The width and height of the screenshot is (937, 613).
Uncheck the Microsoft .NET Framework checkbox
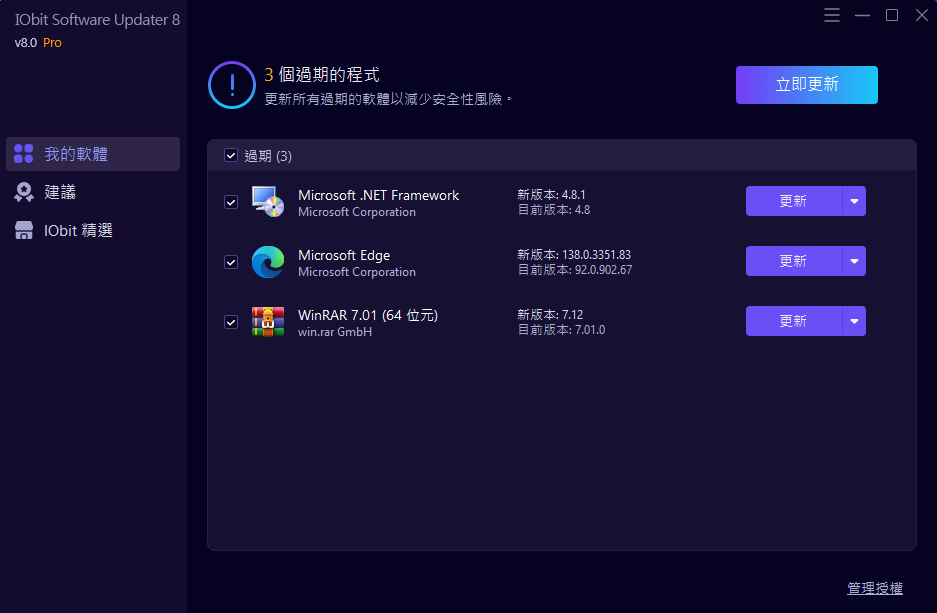tap(231, 202)
